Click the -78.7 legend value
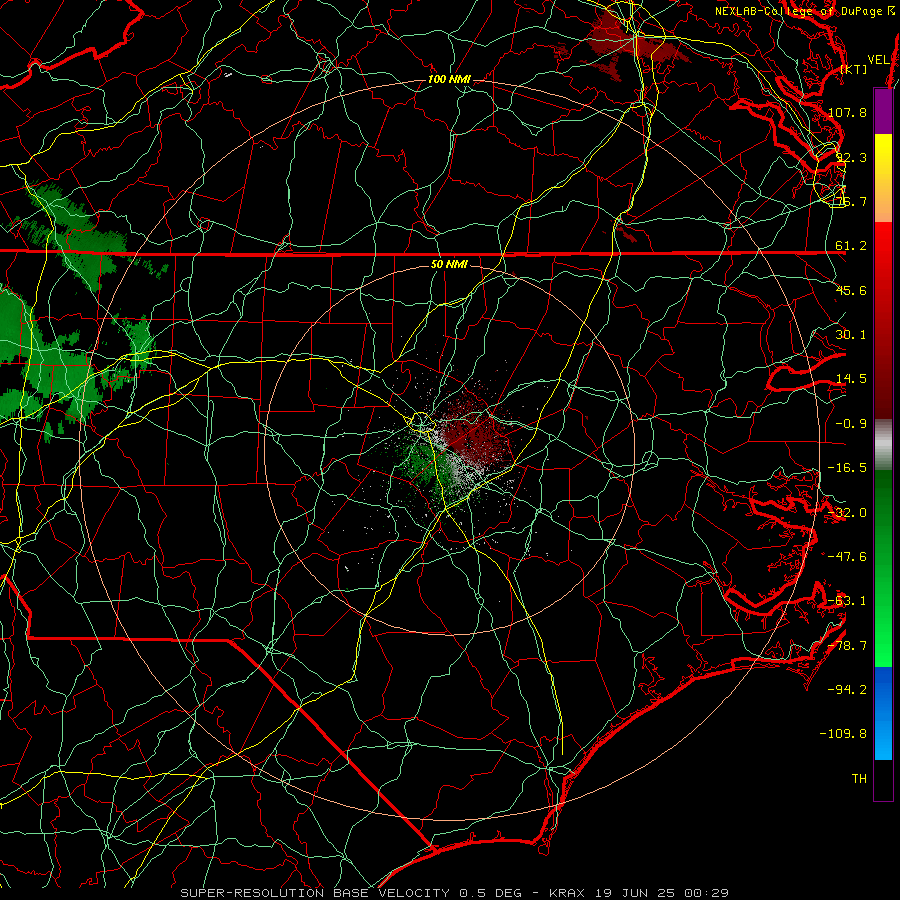900x900 pixels. coord(847,646)
